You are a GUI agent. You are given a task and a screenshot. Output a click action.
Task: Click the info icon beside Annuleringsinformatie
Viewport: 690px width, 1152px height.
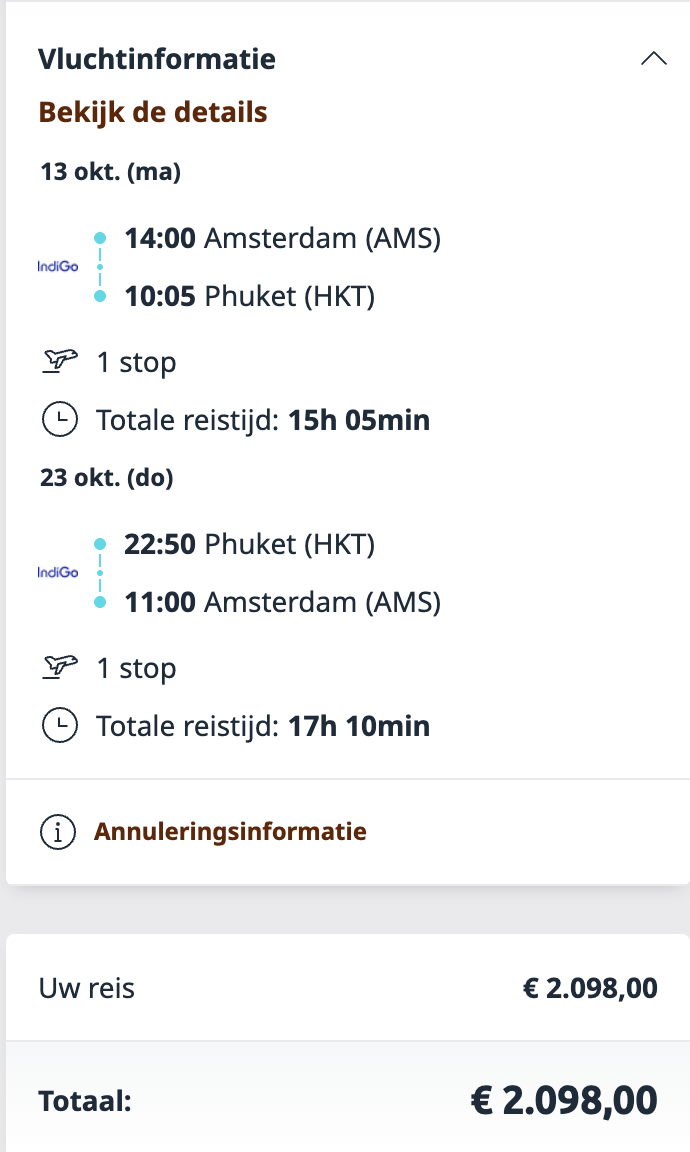click(x=58, y=832)
